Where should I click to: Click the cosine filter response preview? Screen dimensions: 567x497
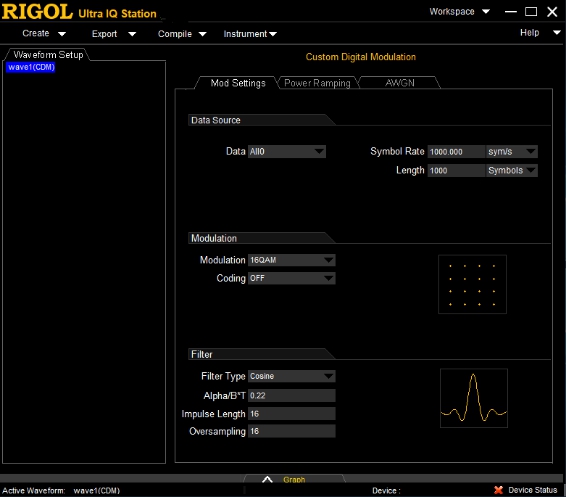point(474,398)
